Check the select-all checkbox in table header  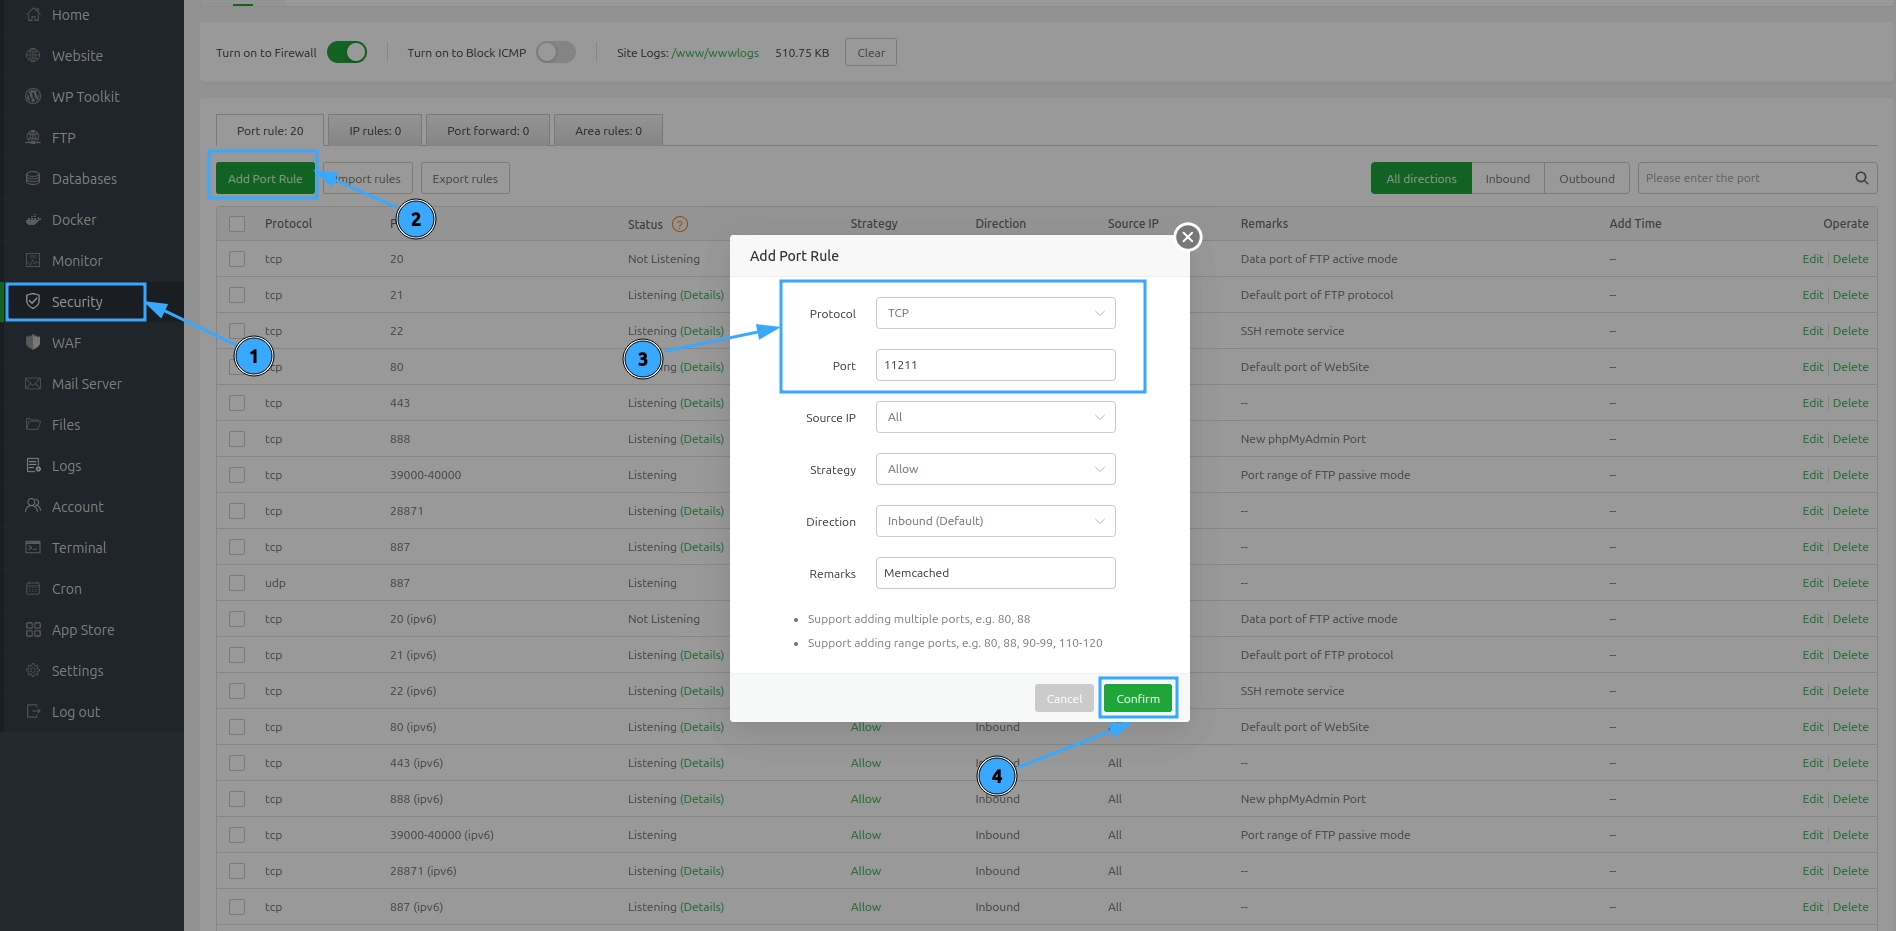pyautogui.click(x=237, y=224)
